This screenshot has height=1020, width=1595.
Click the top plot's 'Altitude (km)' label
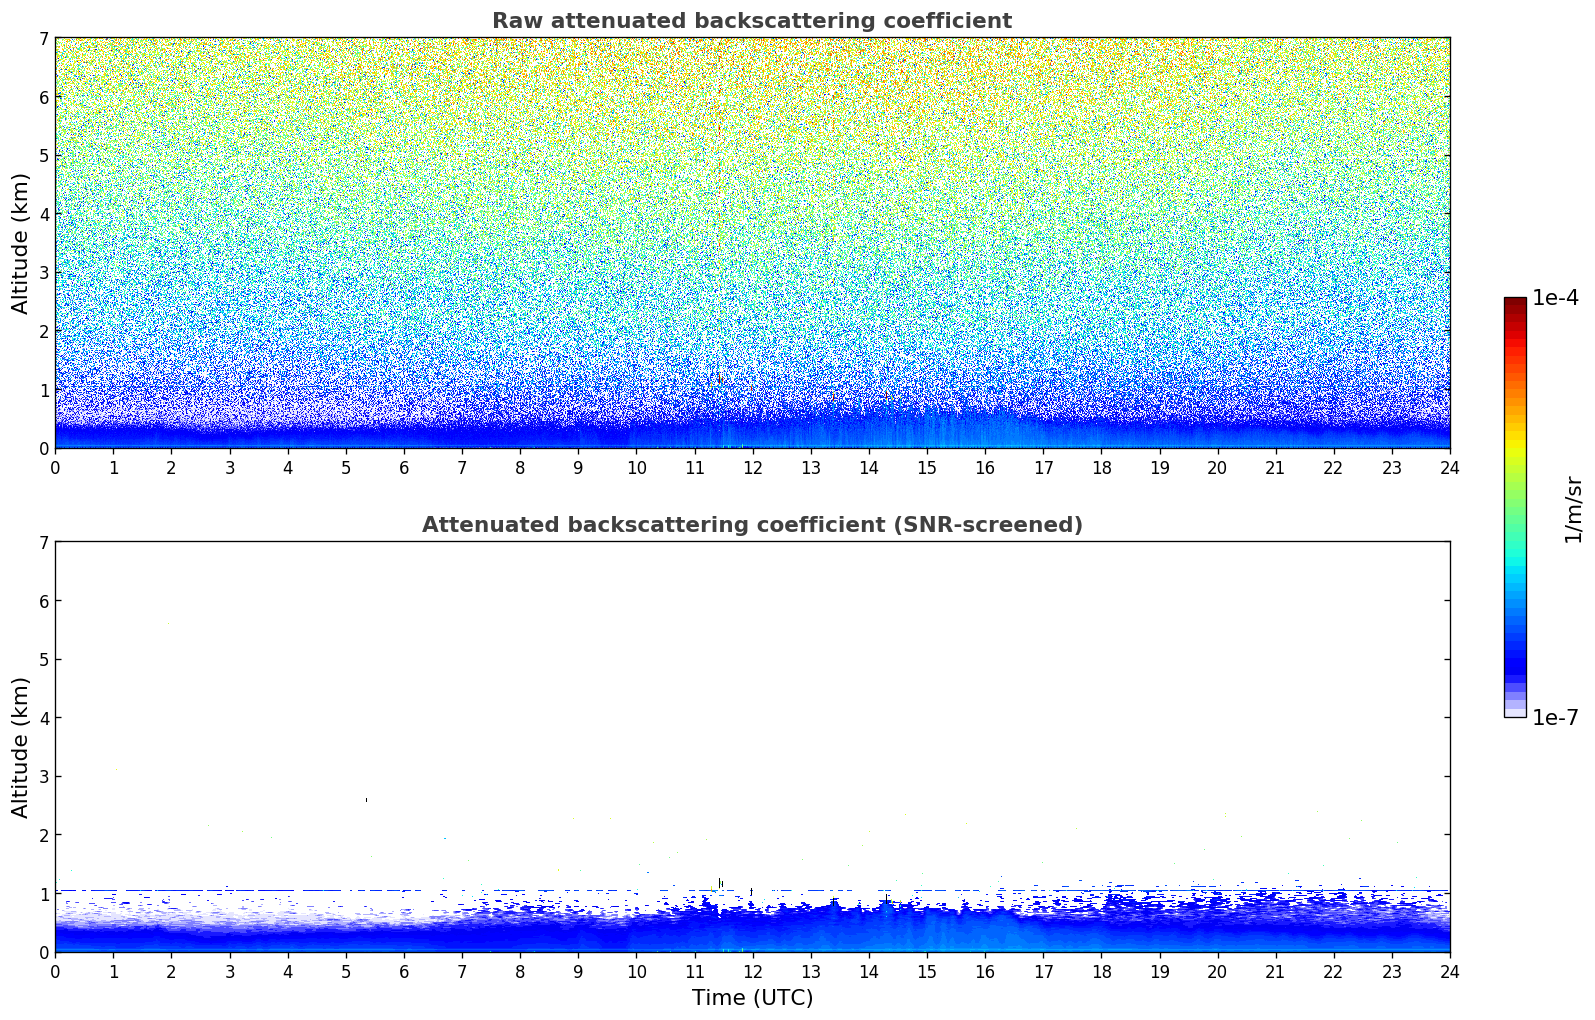pyautogui.click(x=21, y=243)
